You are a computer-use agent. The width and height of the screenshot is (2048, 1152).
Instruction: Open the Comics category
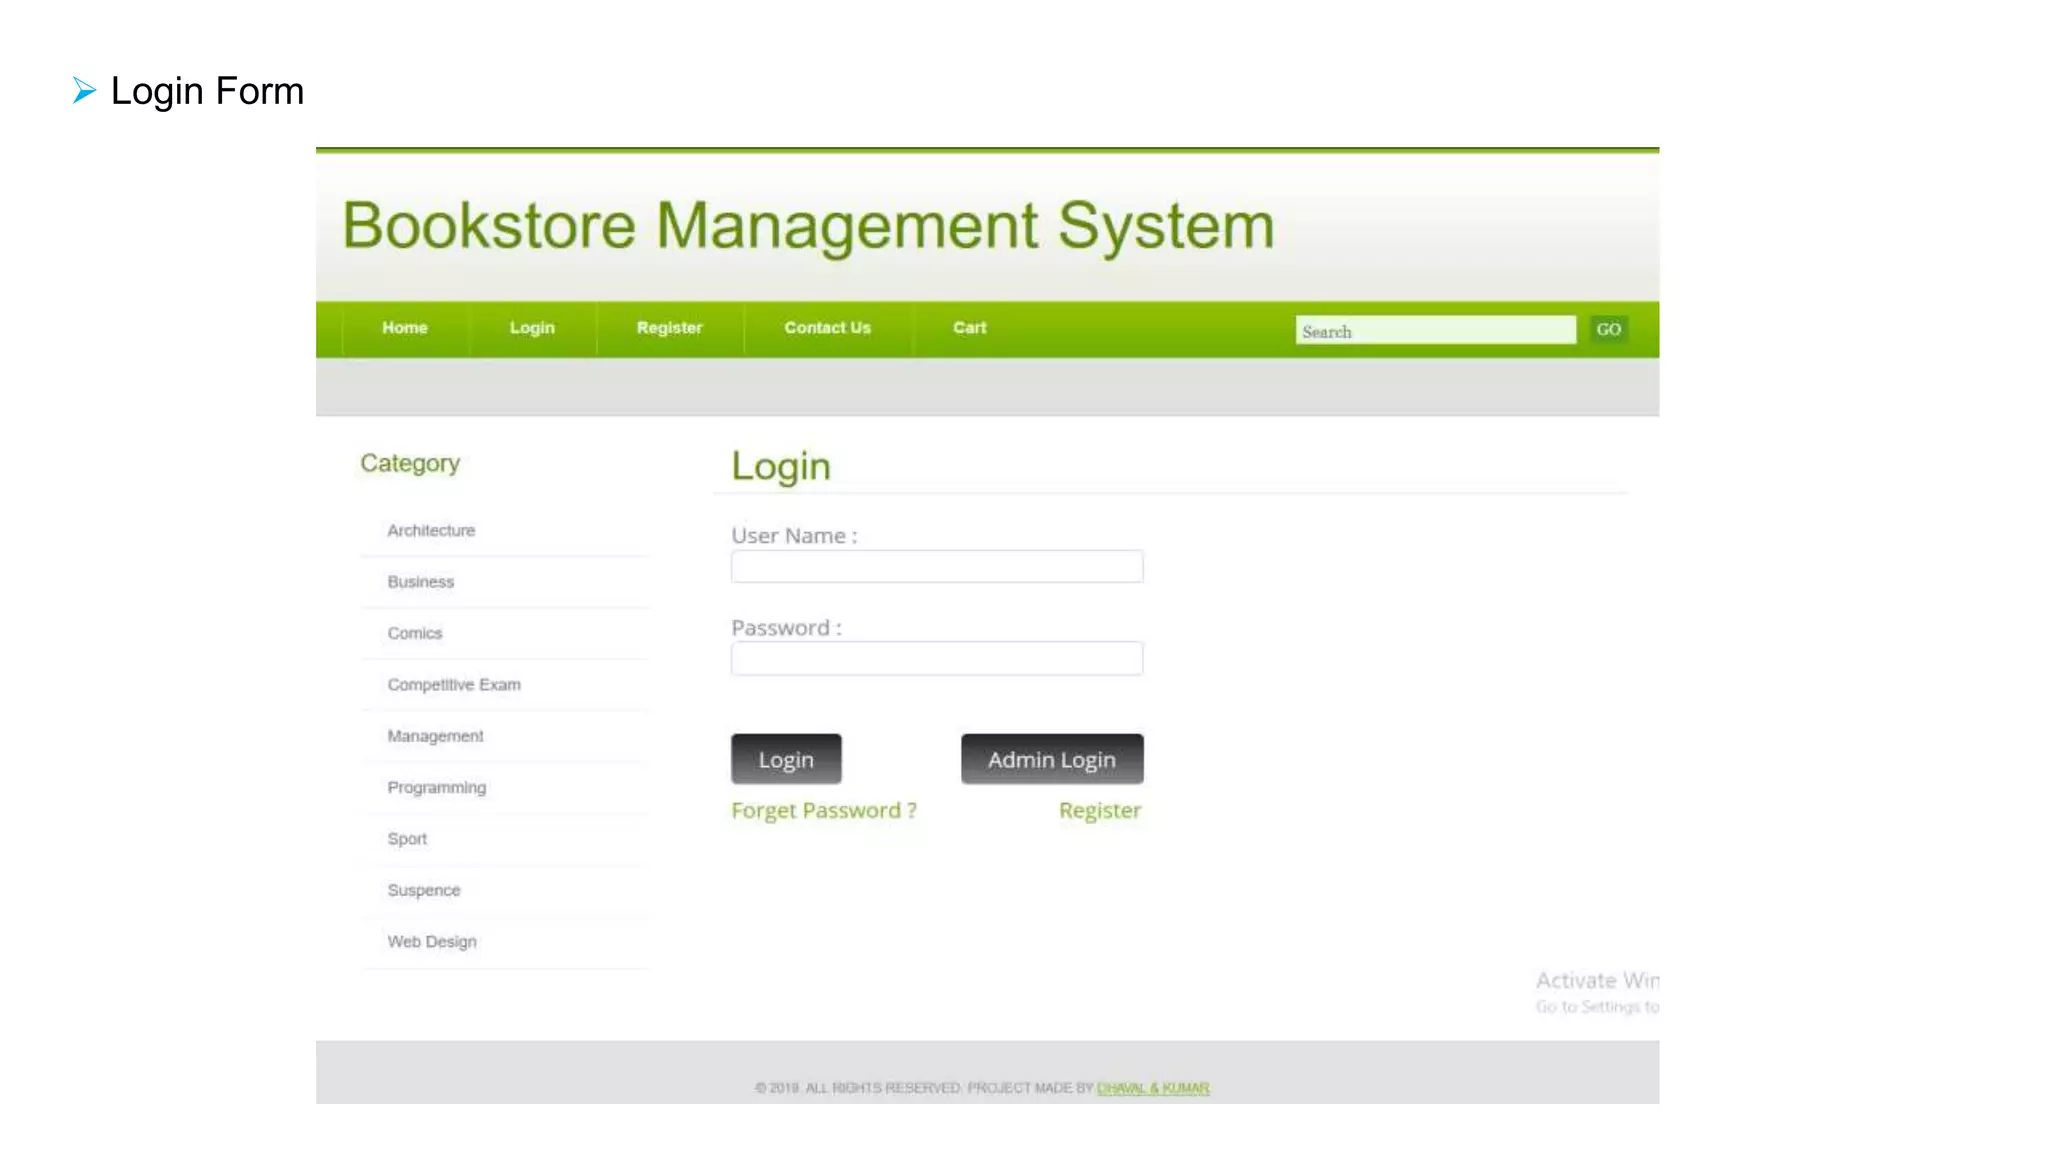[x=414, y=634]
